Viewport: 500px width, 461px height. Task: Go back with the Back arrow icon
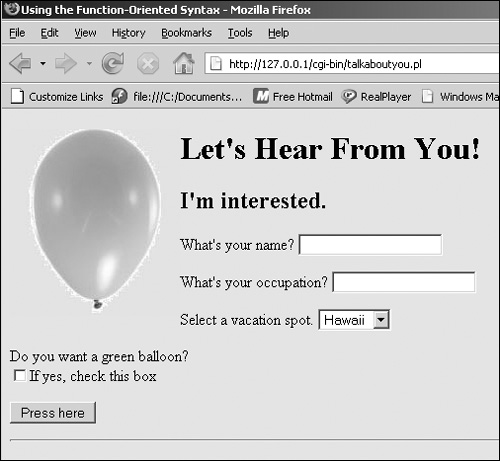(21, 63)
